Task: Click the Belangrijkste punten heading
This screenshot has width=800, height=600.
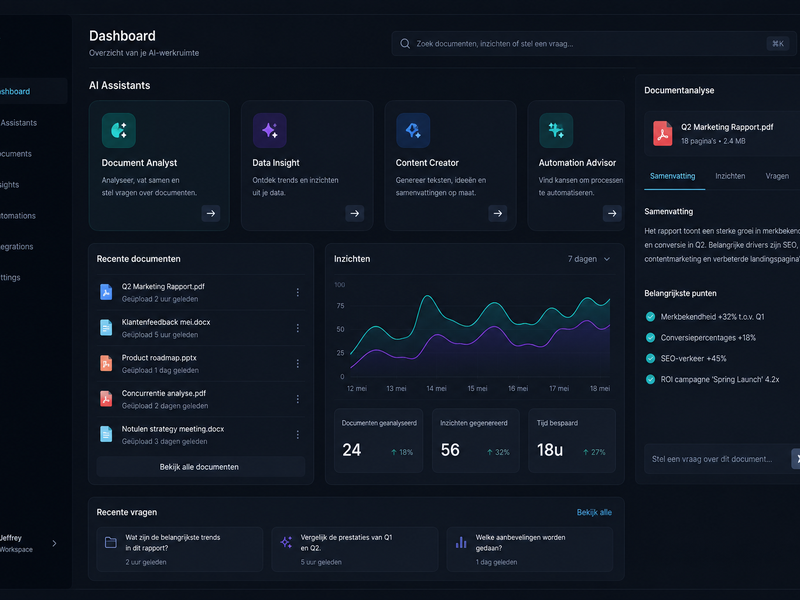Action: coord(680,293)
